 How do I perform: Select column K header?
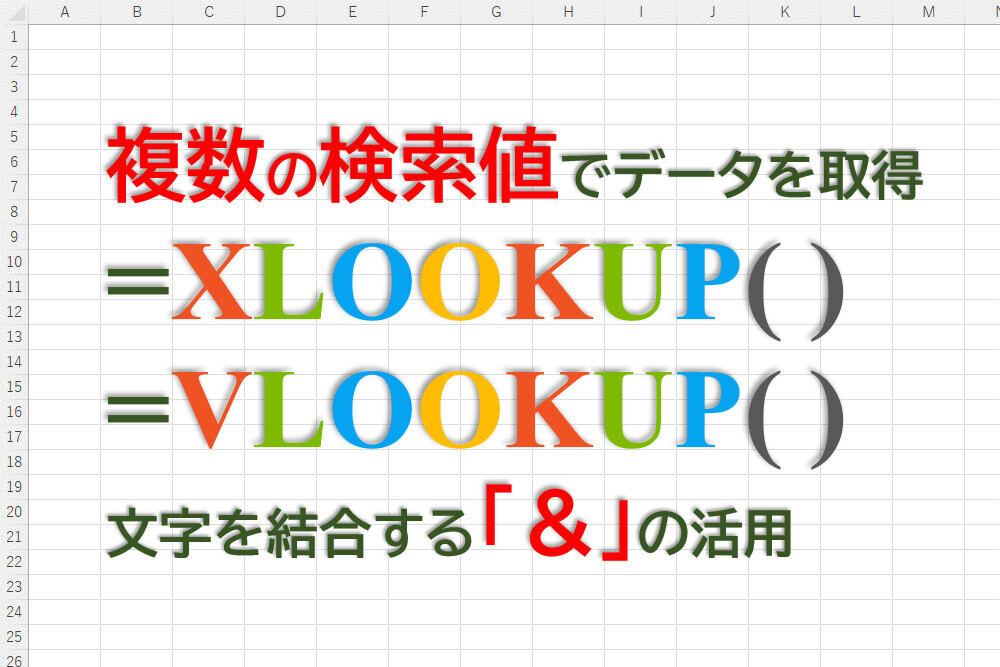pyautogui.click(x=785, y=12)
